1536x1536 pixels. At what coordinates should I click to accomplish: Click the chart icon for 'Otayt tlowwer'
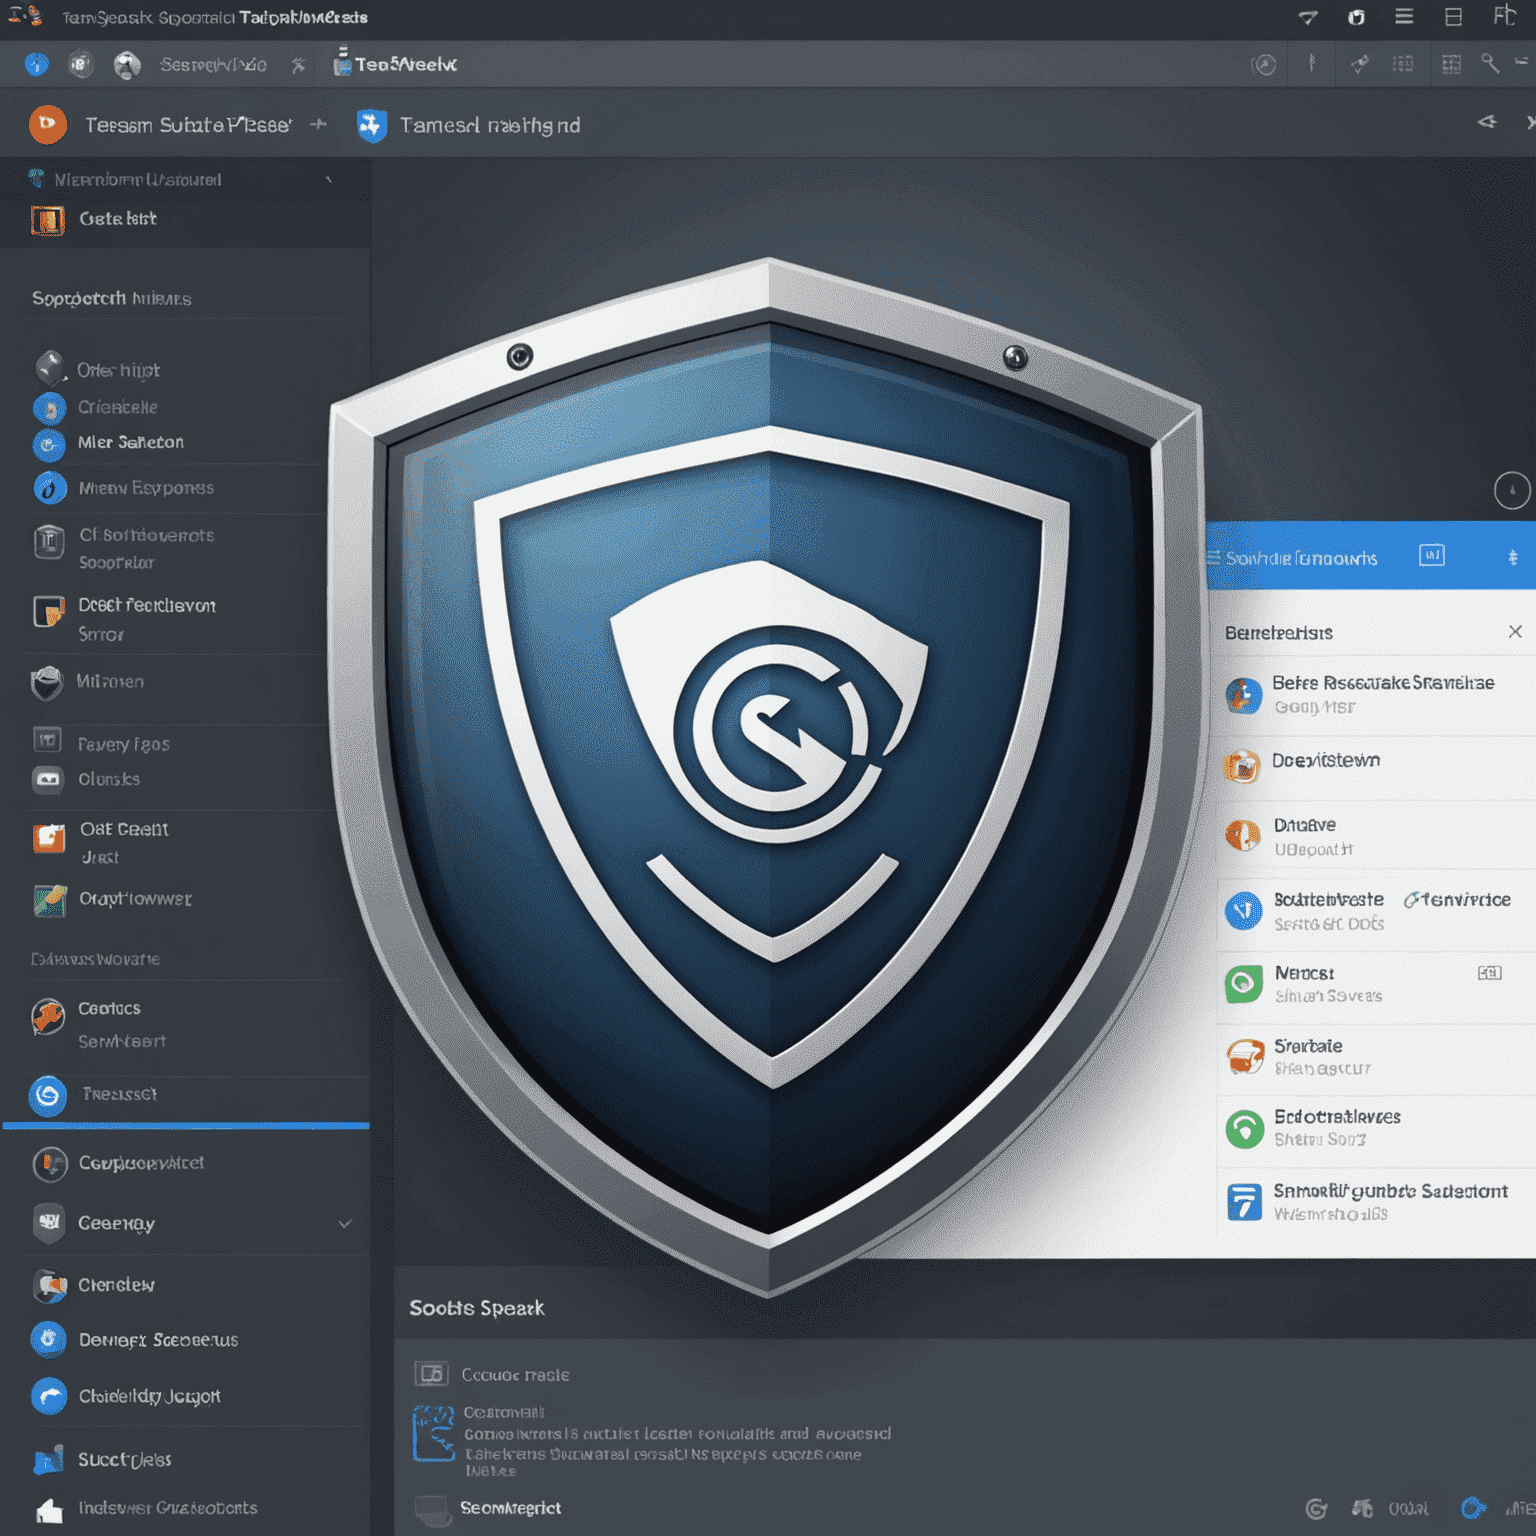[x=49, y=900]
